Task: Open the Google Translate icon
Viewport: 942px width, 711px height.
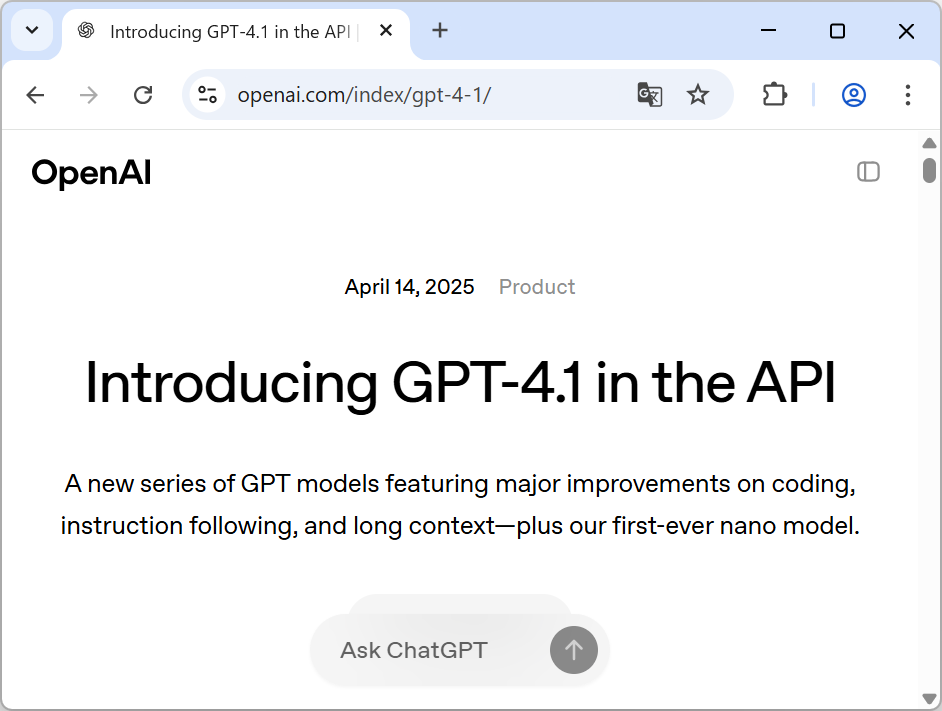Action: [x=649, y=94]
